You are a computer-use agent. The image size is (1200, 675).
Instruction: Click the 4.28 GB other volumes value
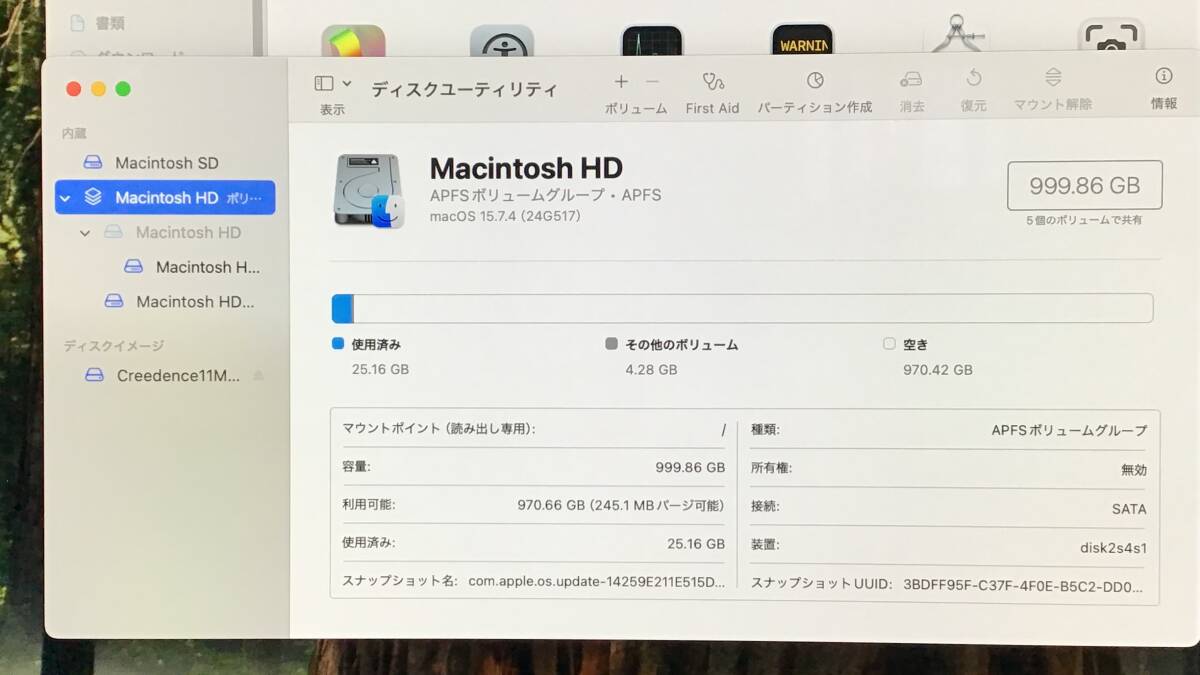click(652, 369)
